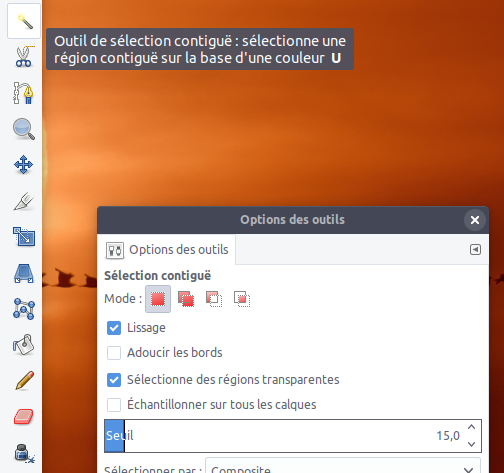
Task: Set mode to subtract from selection
Action: (214, 299)
